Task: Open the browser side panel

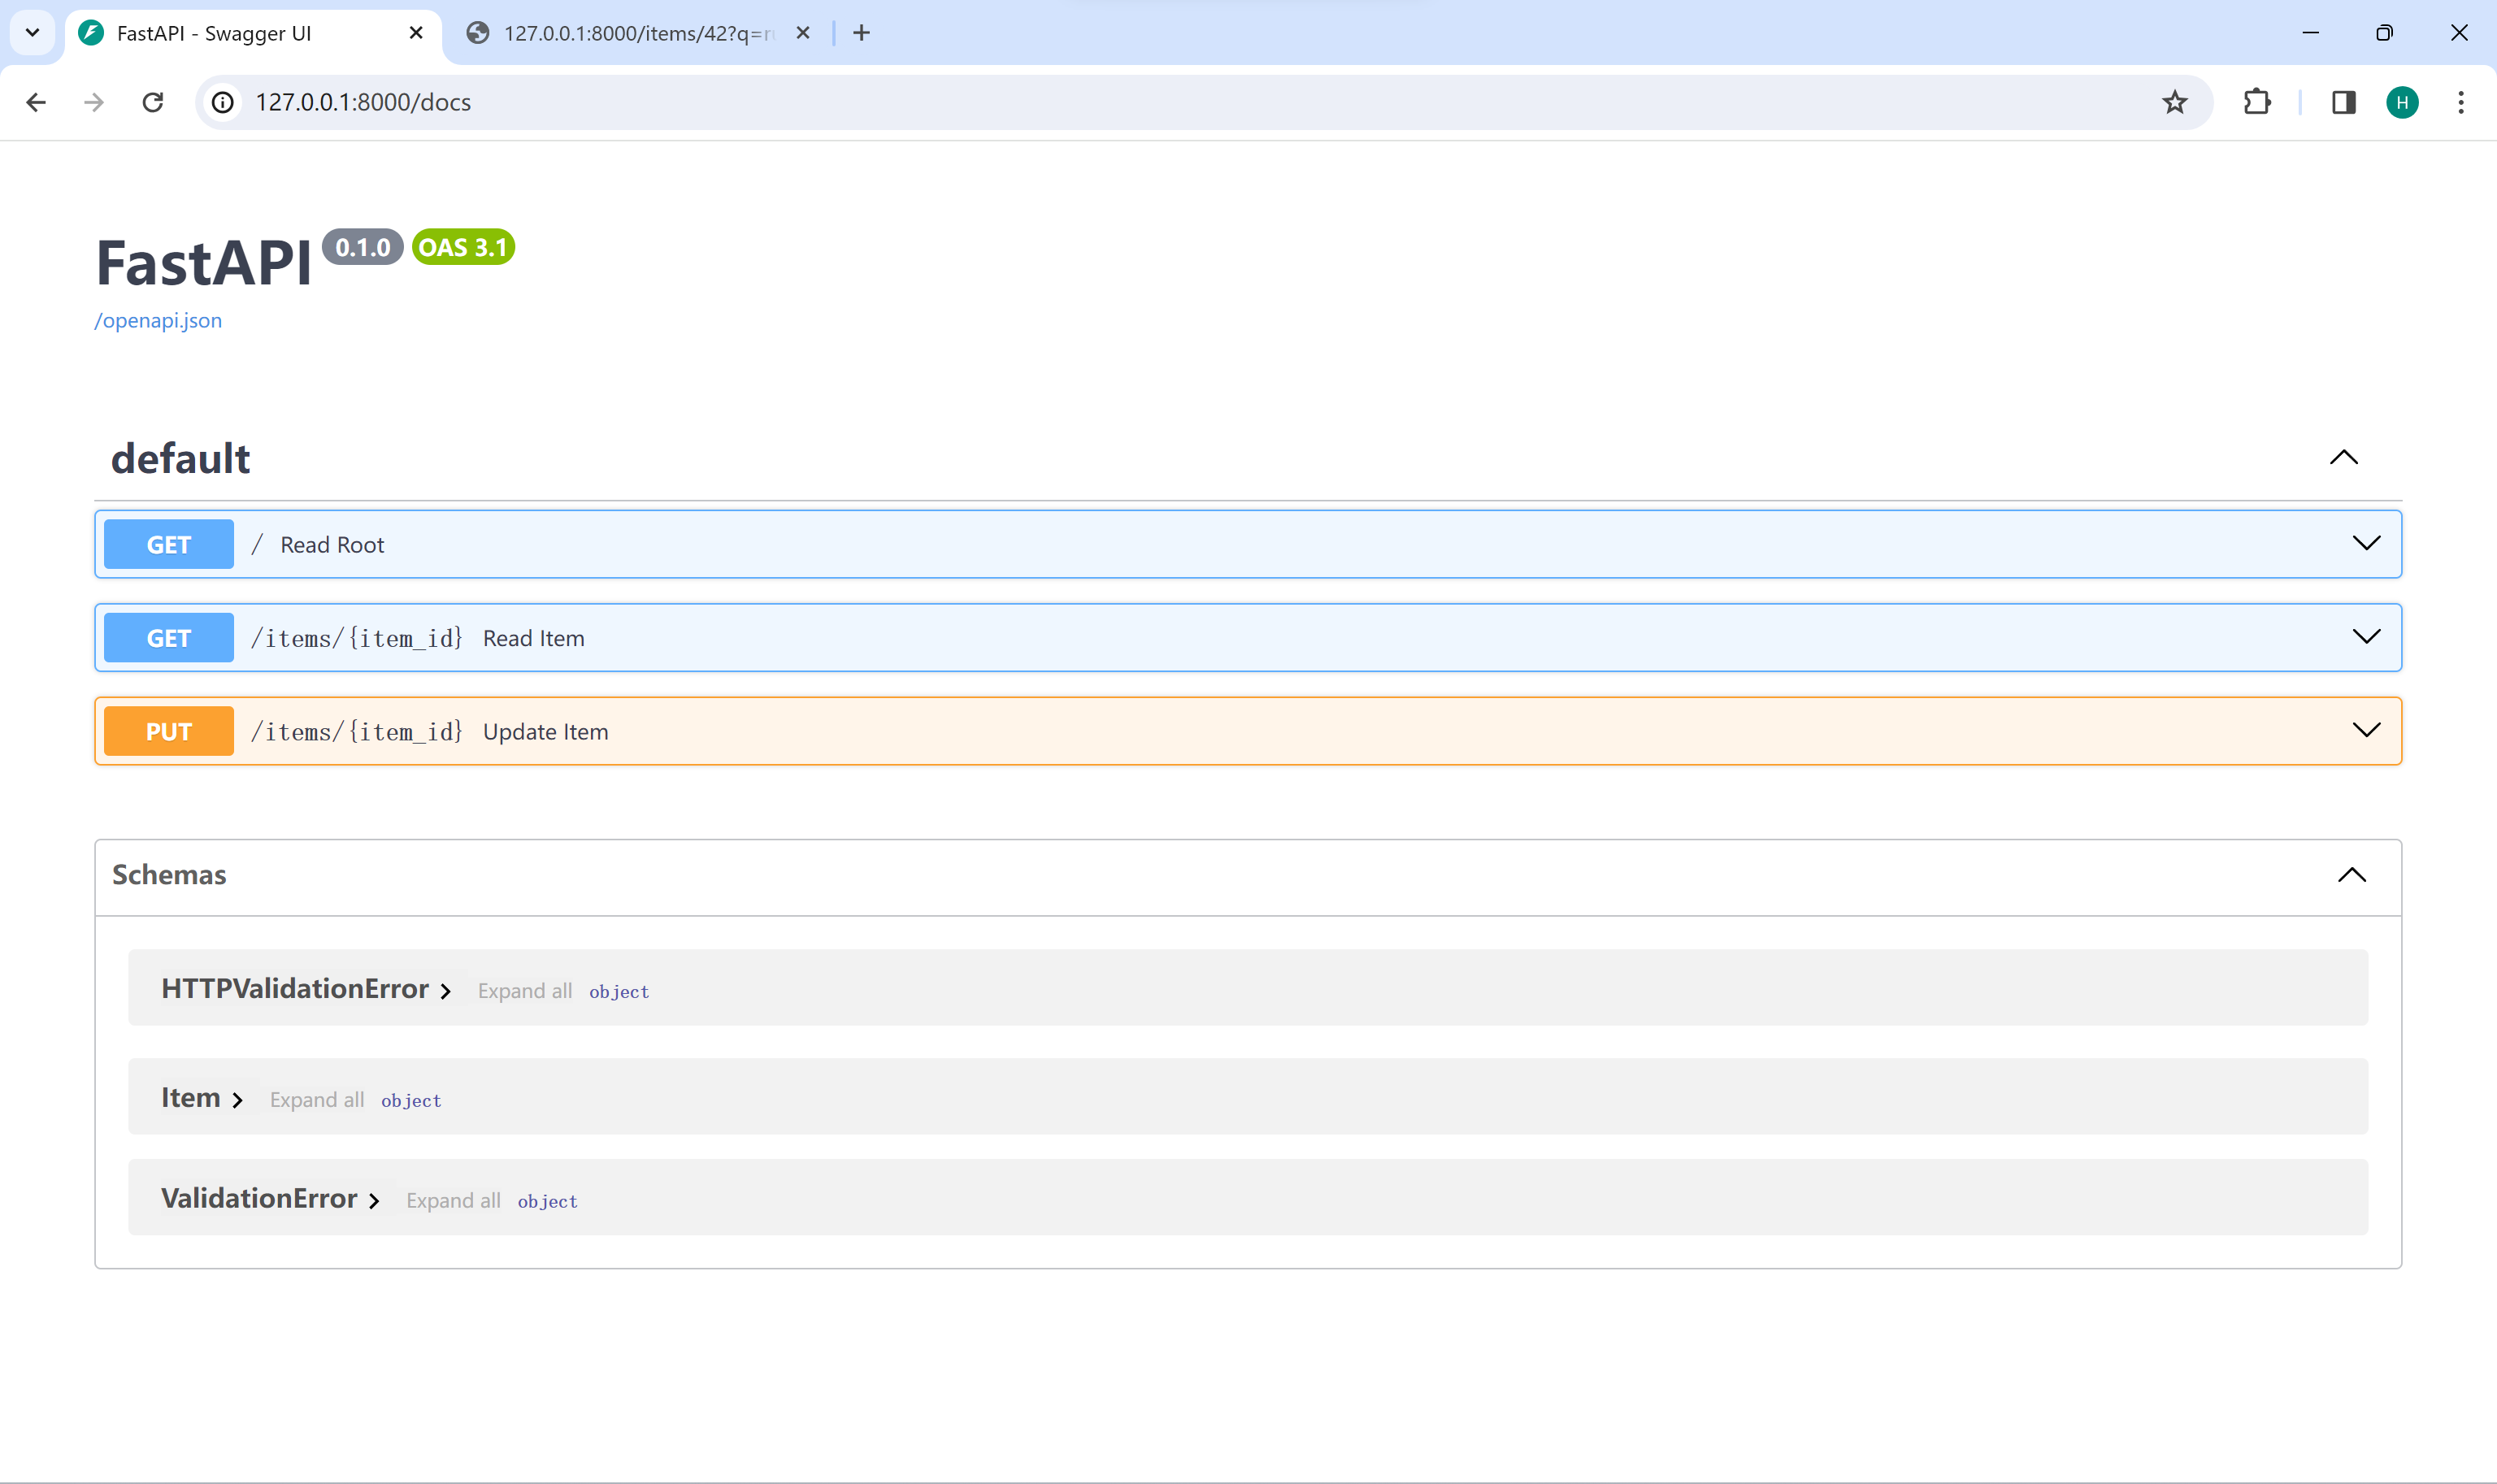Action: pos(2343,102)
